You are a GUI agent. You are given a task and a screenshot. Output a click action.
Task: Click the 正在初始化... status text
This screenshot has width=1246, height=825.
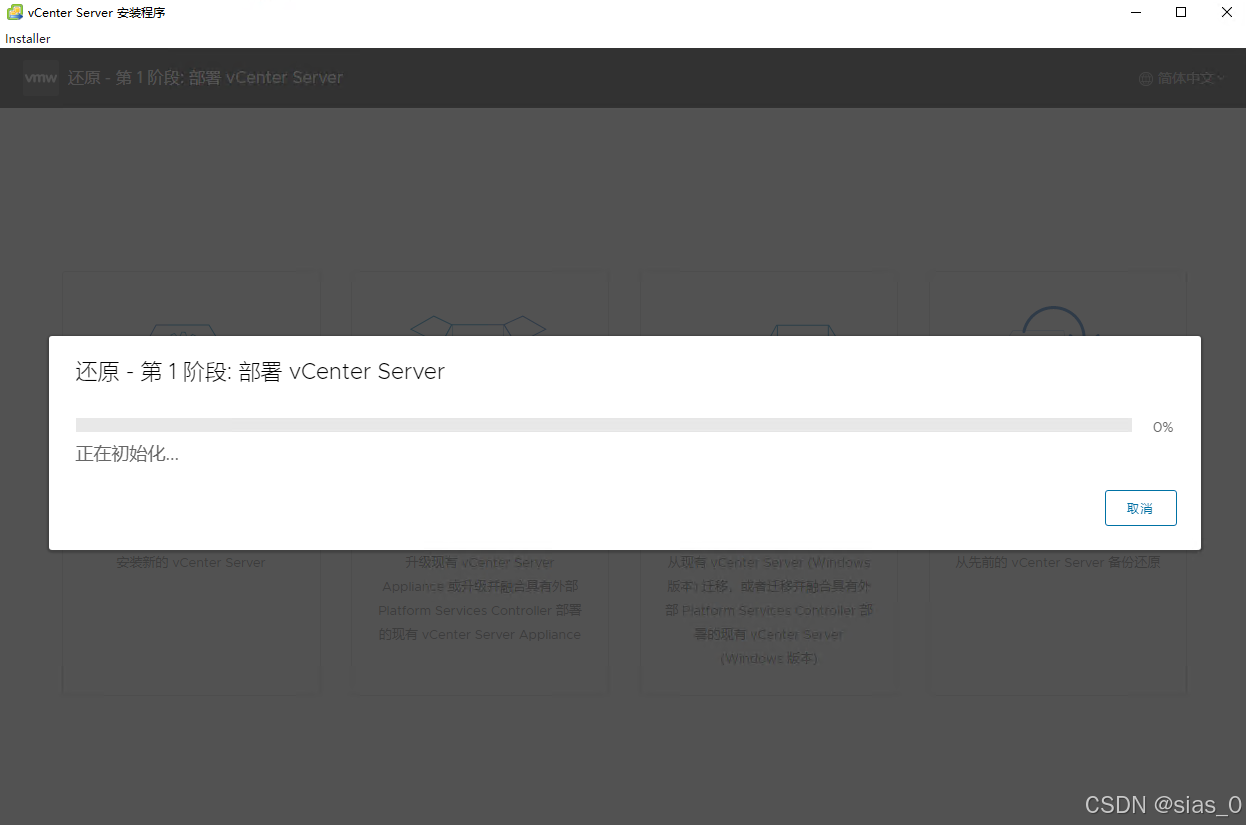[x=127, y=454]
